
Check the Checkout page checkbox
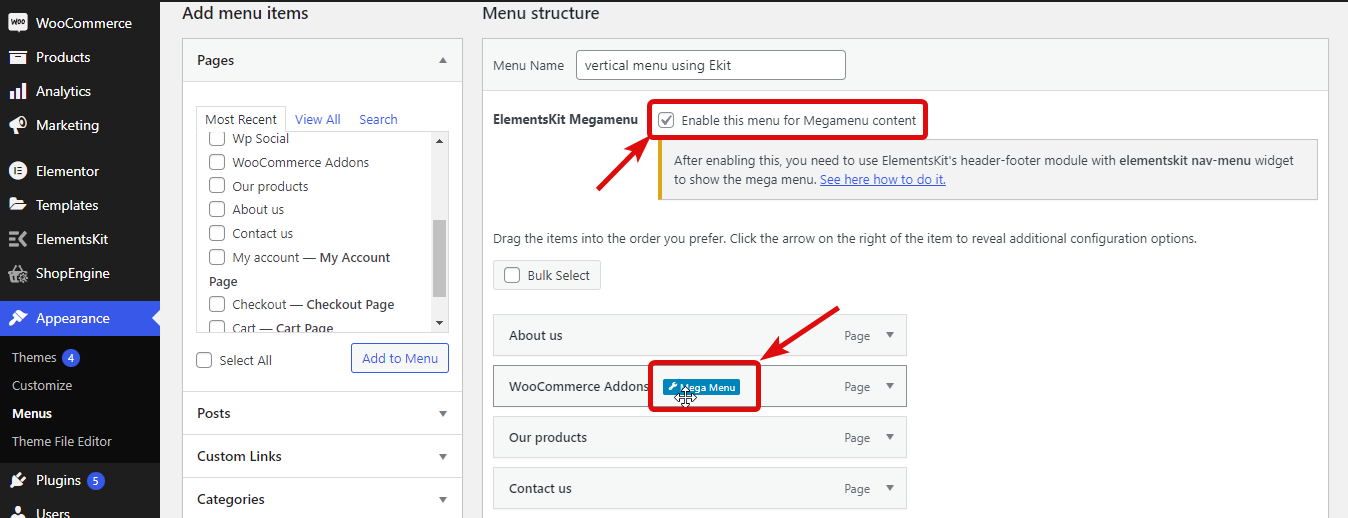tap(216, 304)
